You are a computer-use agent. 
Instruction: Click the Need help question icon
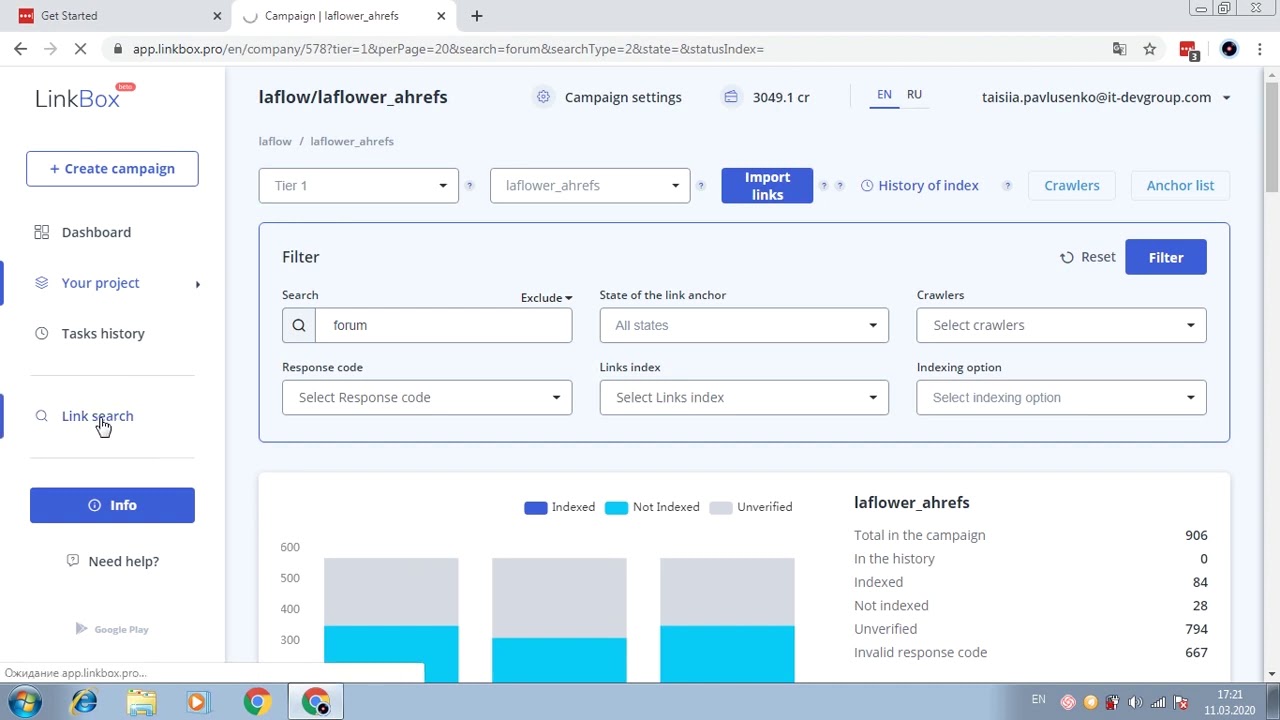tap(73, 561)
